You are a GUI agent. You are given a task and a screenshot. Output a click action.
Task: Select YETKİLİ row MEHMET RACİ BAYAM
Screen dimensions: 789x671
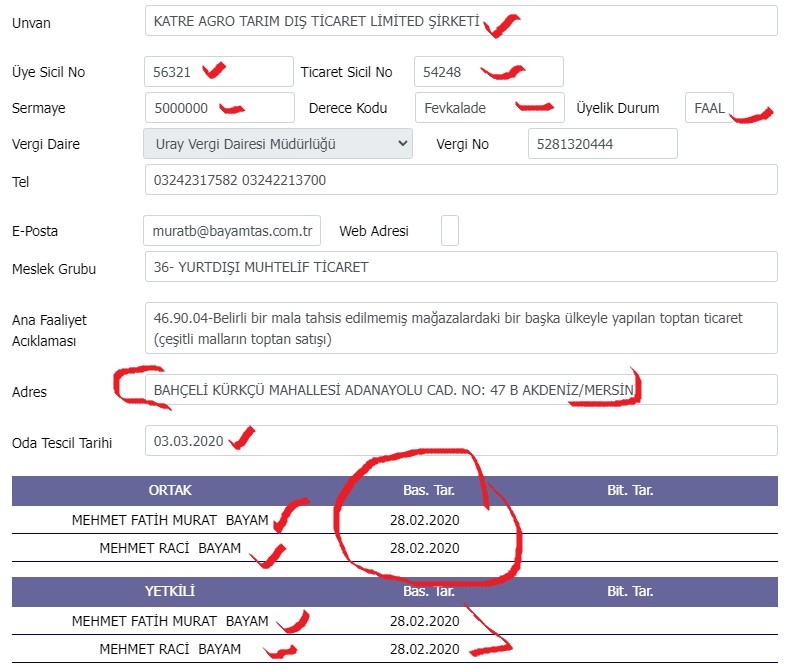[395, 649]
